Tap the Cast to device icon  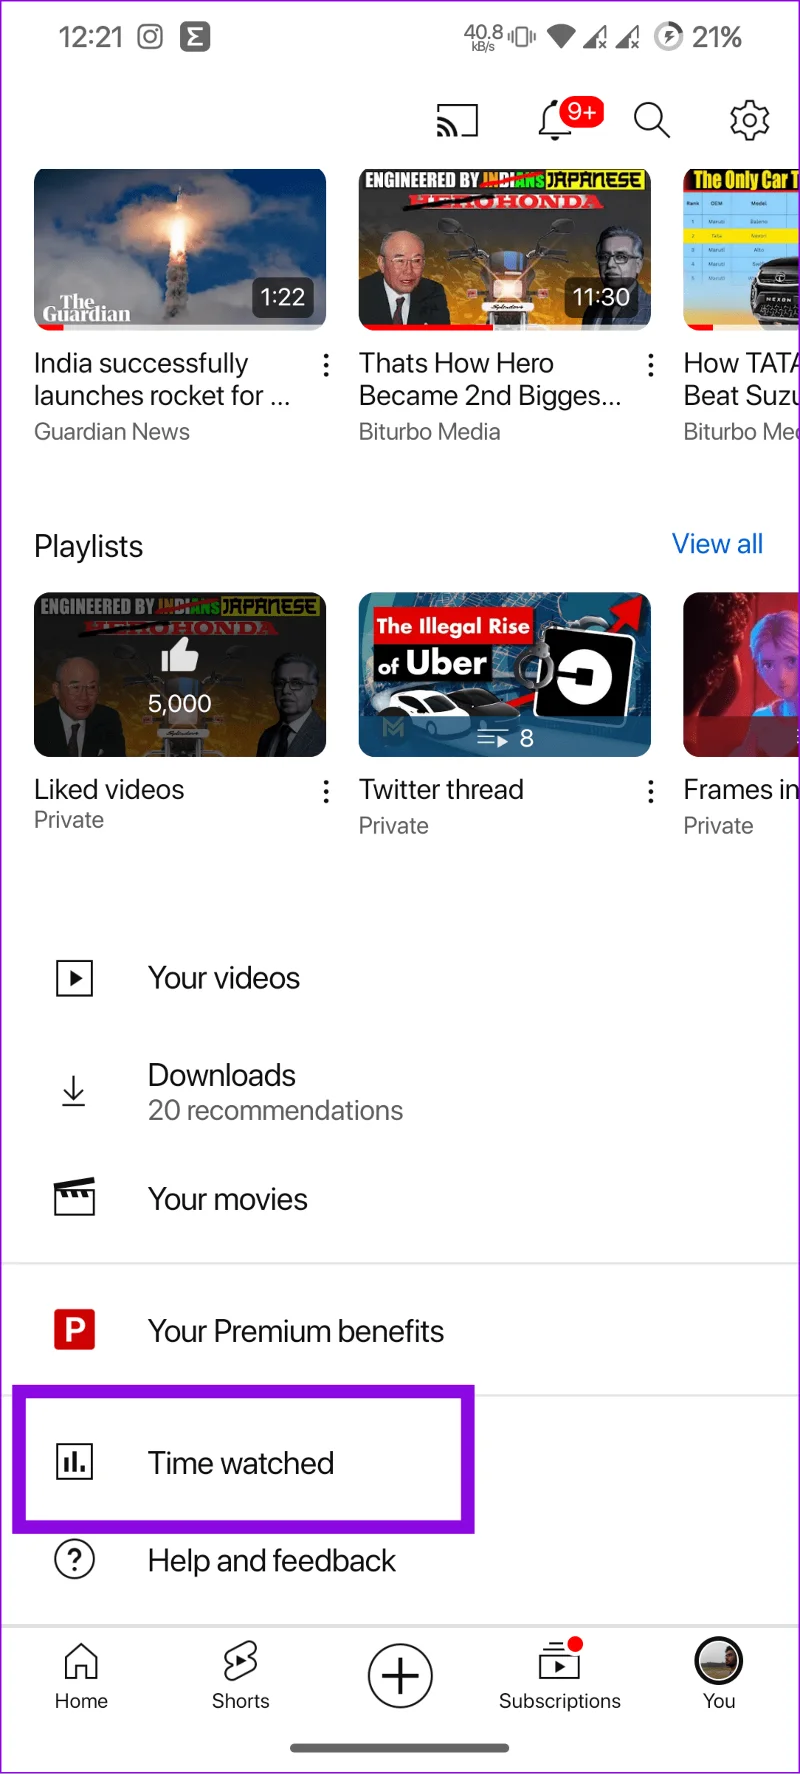coord(457,121)
